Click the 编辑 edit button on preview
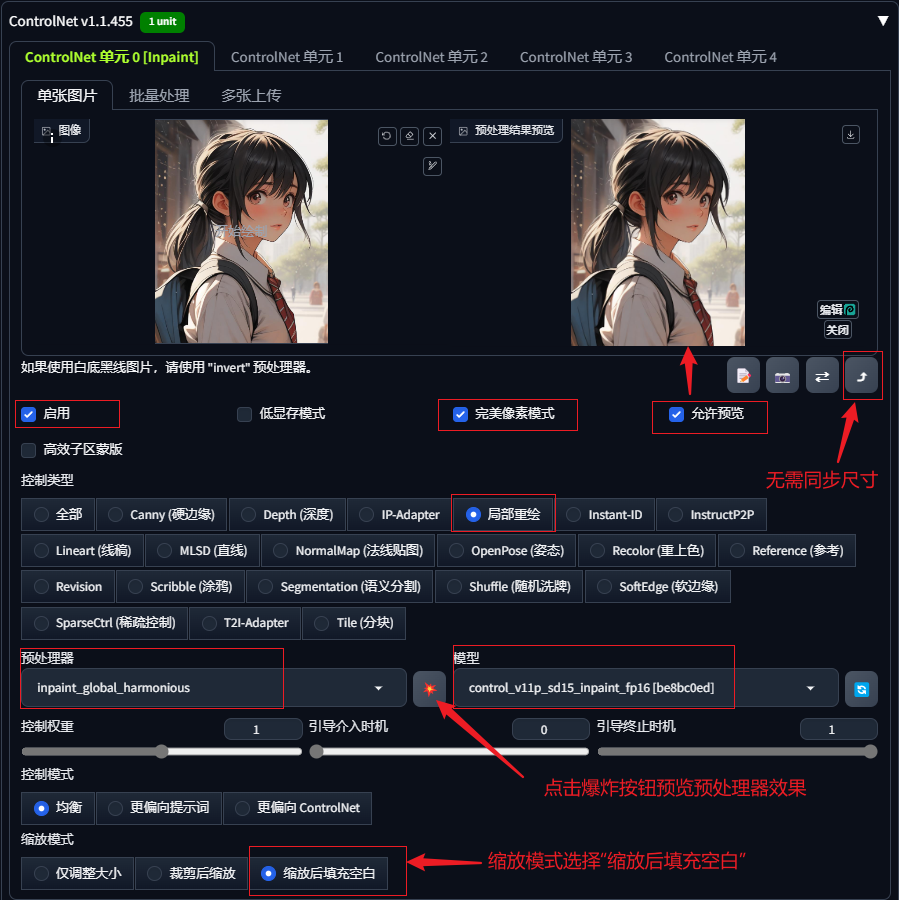The image size is (899, 900). click(x=838, y=309)
